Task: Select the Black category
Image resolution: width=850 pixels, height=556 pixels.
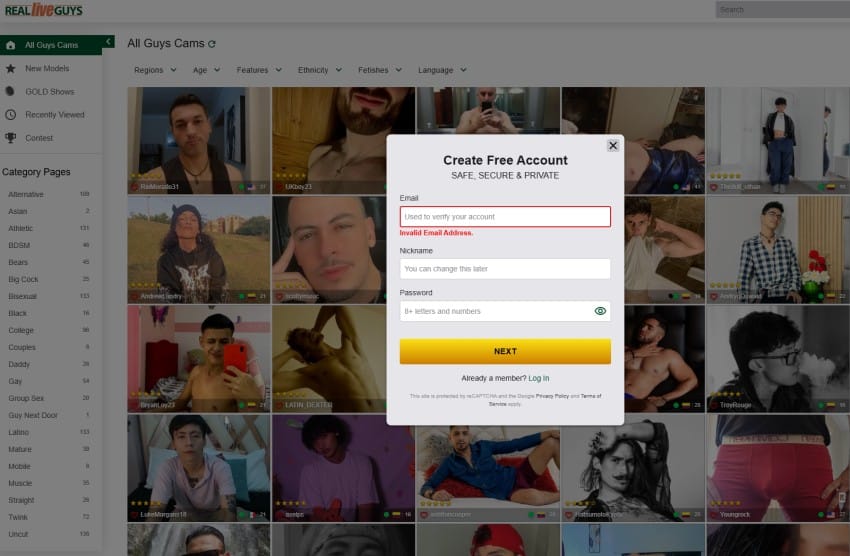Action: point(17,313)
